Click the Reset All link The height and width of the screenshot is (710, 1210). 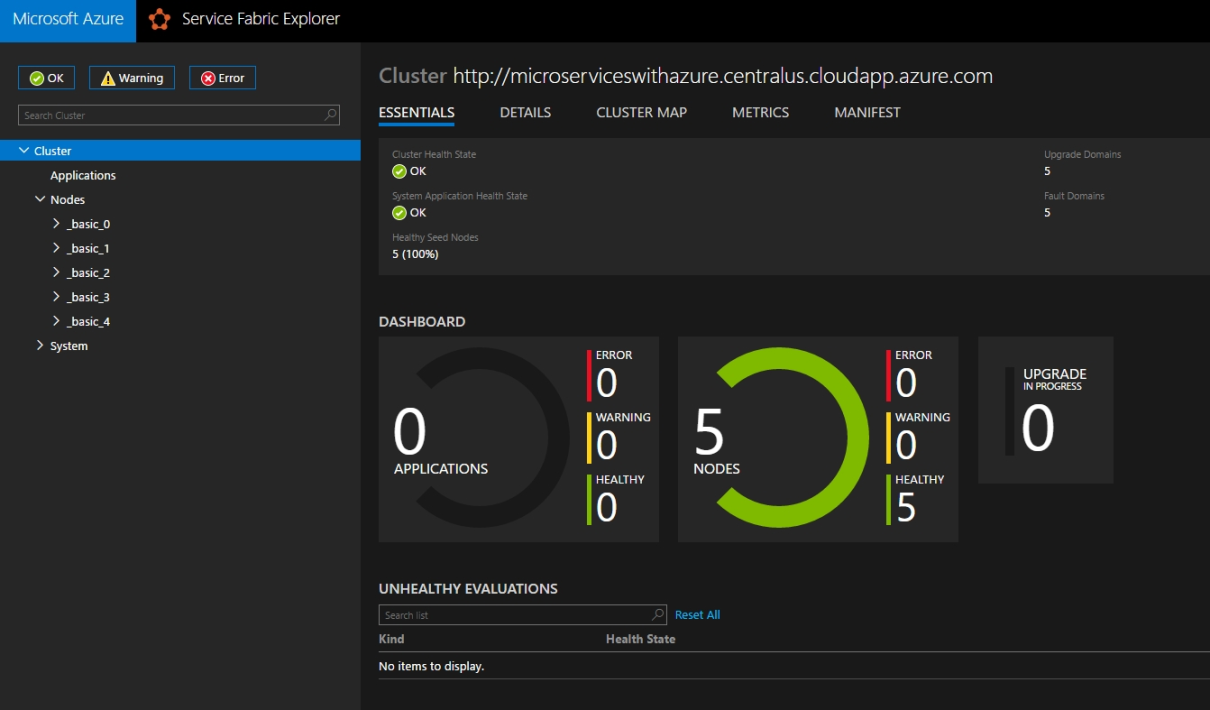[698, 615]
